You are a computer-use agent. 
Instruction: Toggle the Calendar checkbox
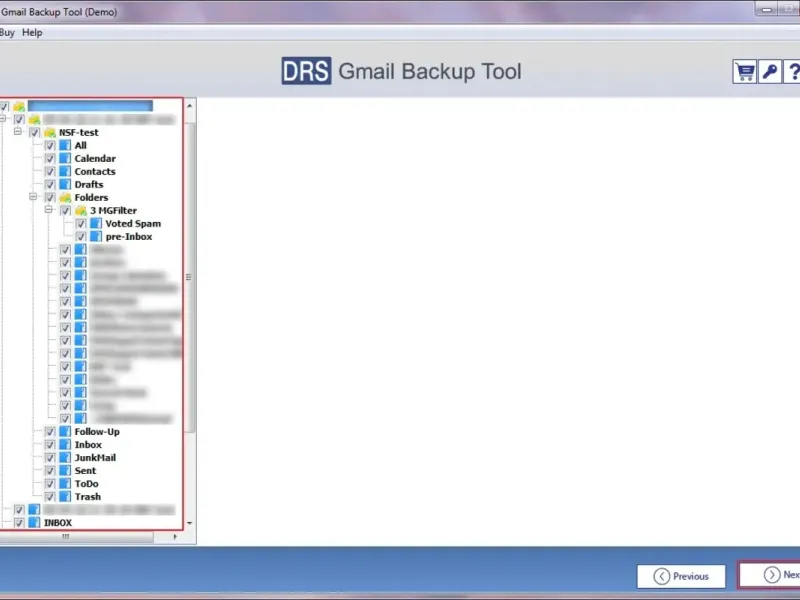tap(49, 159)
